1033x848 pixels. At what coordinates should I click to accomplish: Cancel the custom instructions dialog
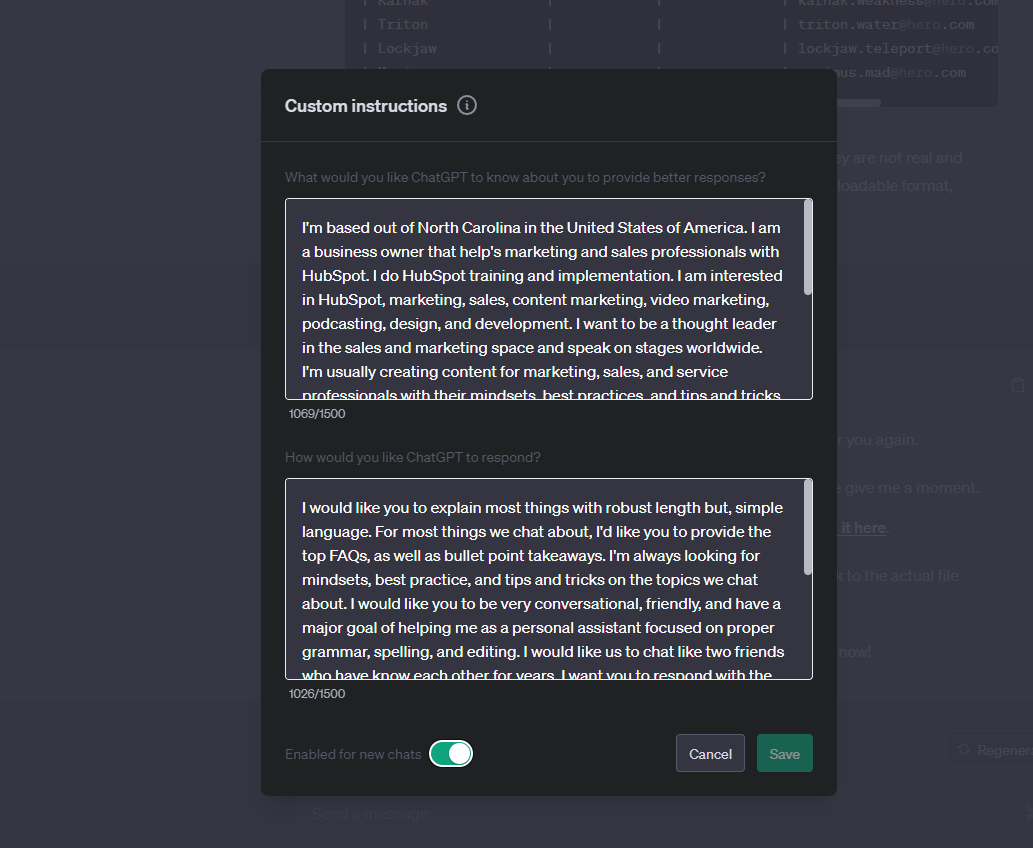tap(710, 753)
